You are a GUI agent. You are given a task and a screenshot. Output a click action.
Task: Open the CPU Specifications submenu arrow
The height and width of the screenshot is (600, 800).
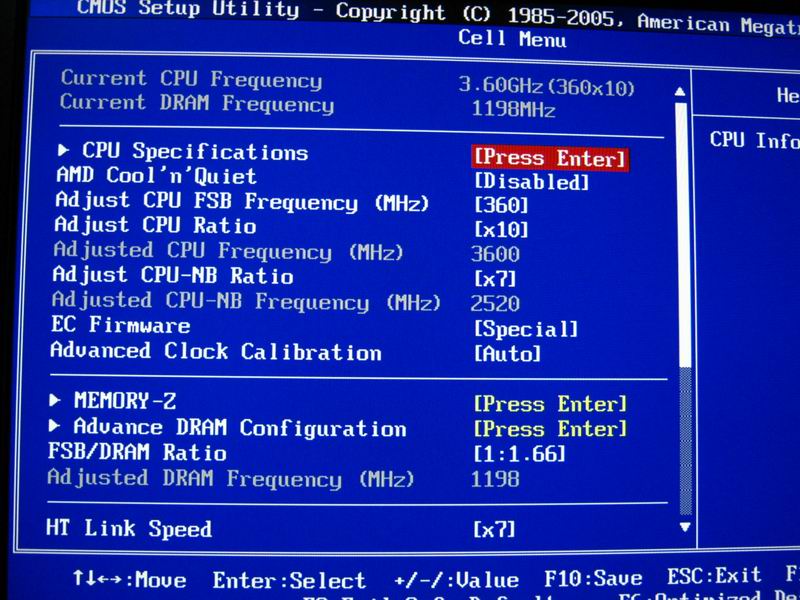tap(65, 151)
